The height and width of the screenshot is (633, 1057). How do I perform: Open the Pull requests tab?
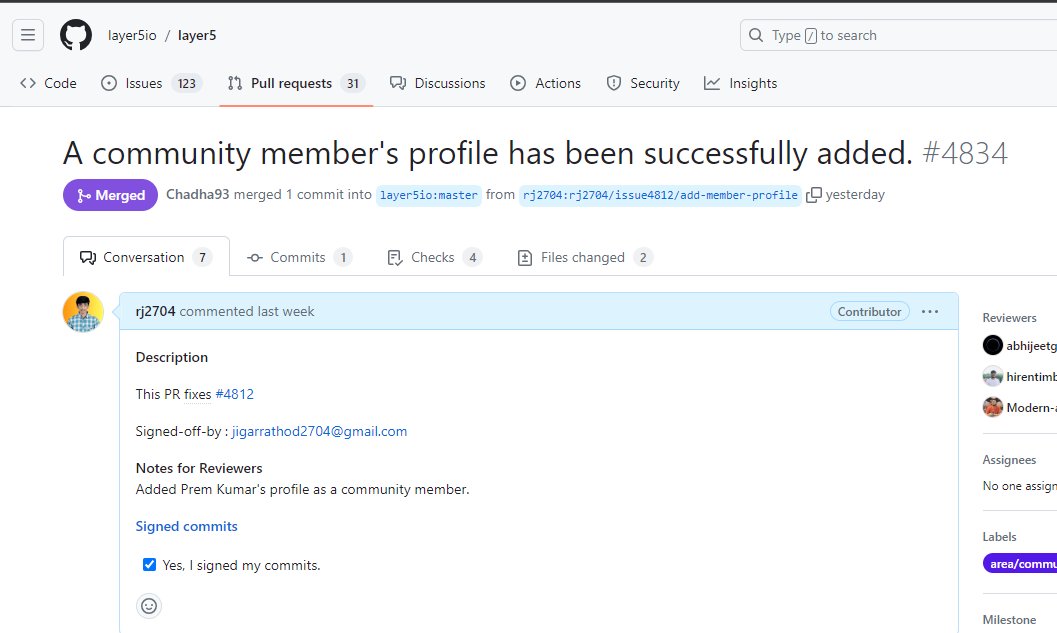296,84
